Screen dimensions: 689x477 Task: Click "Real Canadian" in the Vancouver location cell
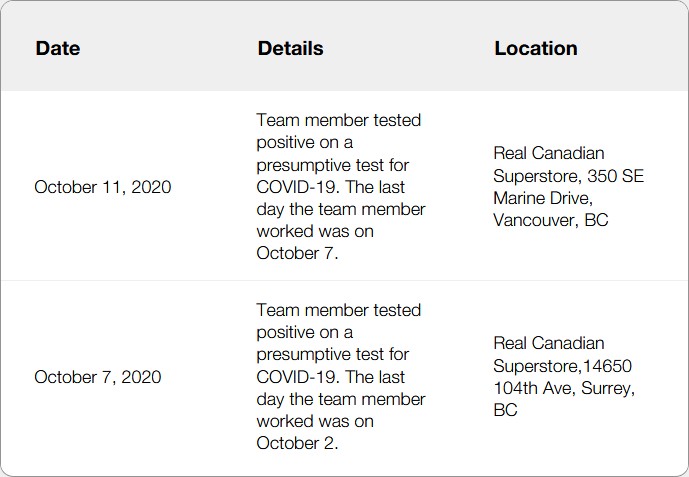click(x=548, y=154)
